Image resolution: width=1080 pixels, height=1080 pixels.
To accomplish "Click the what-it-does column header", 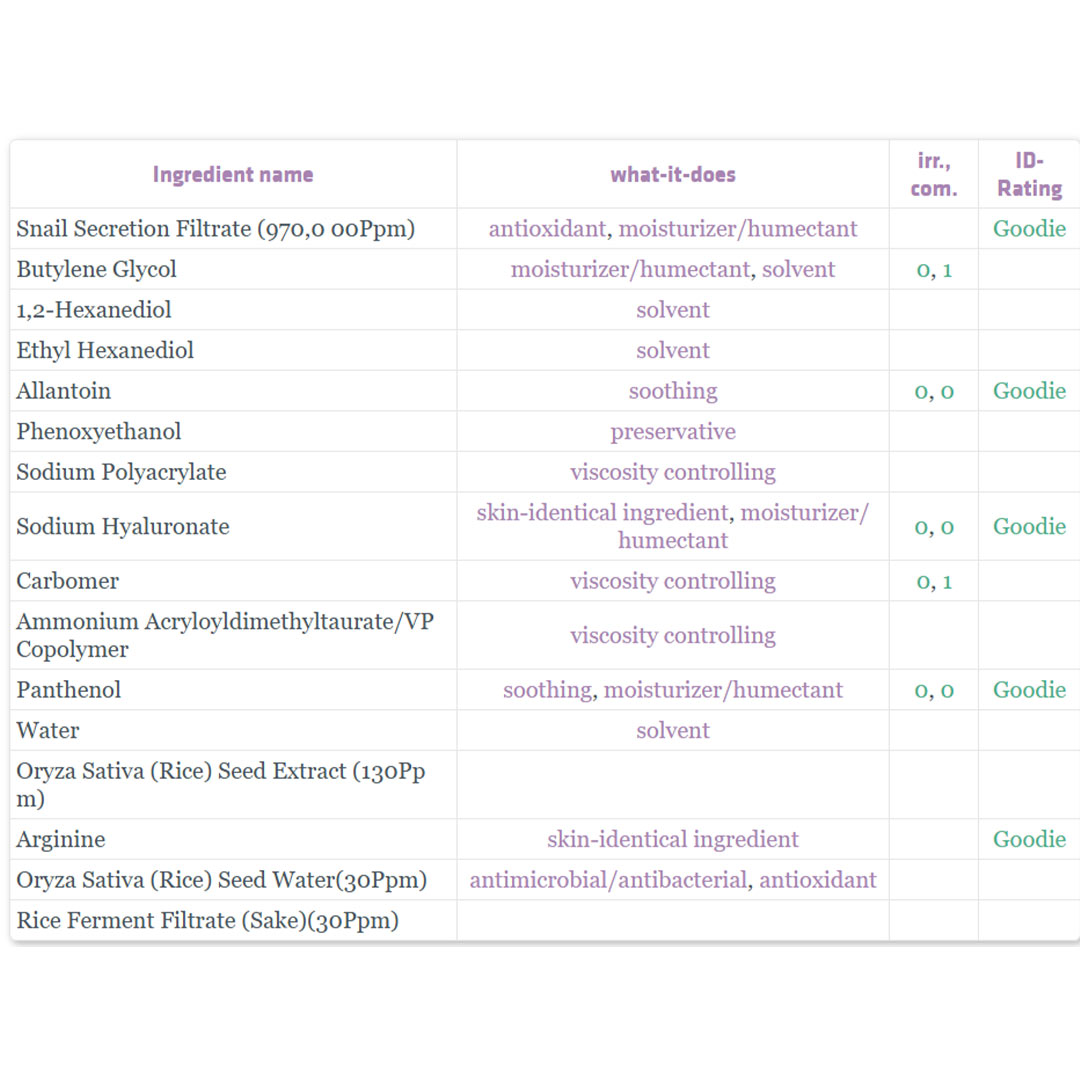I will click(673, 175).
